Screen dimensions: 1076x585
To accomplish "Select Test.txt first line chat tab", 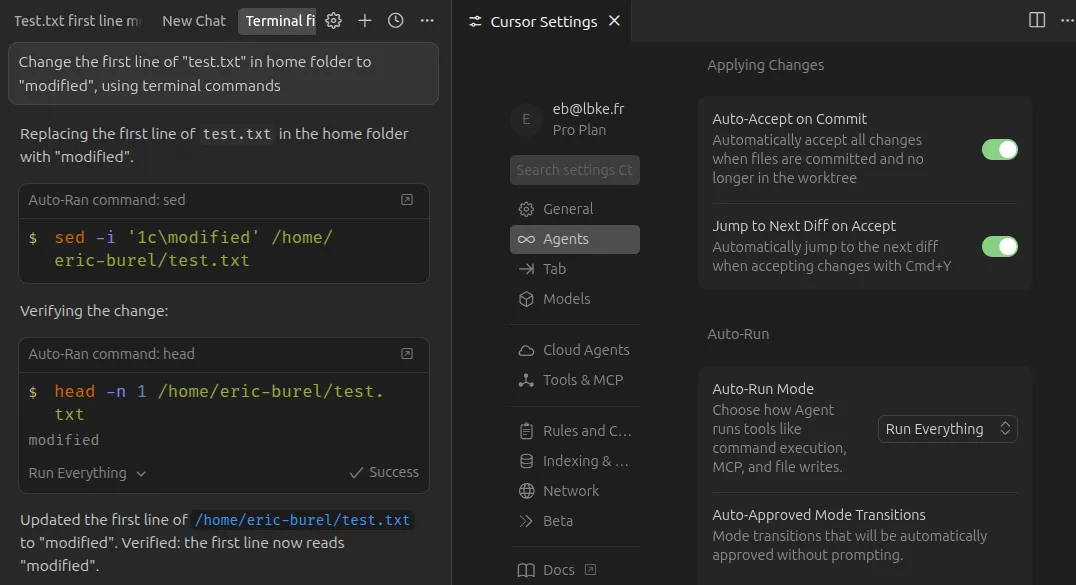I will (77, 21).
